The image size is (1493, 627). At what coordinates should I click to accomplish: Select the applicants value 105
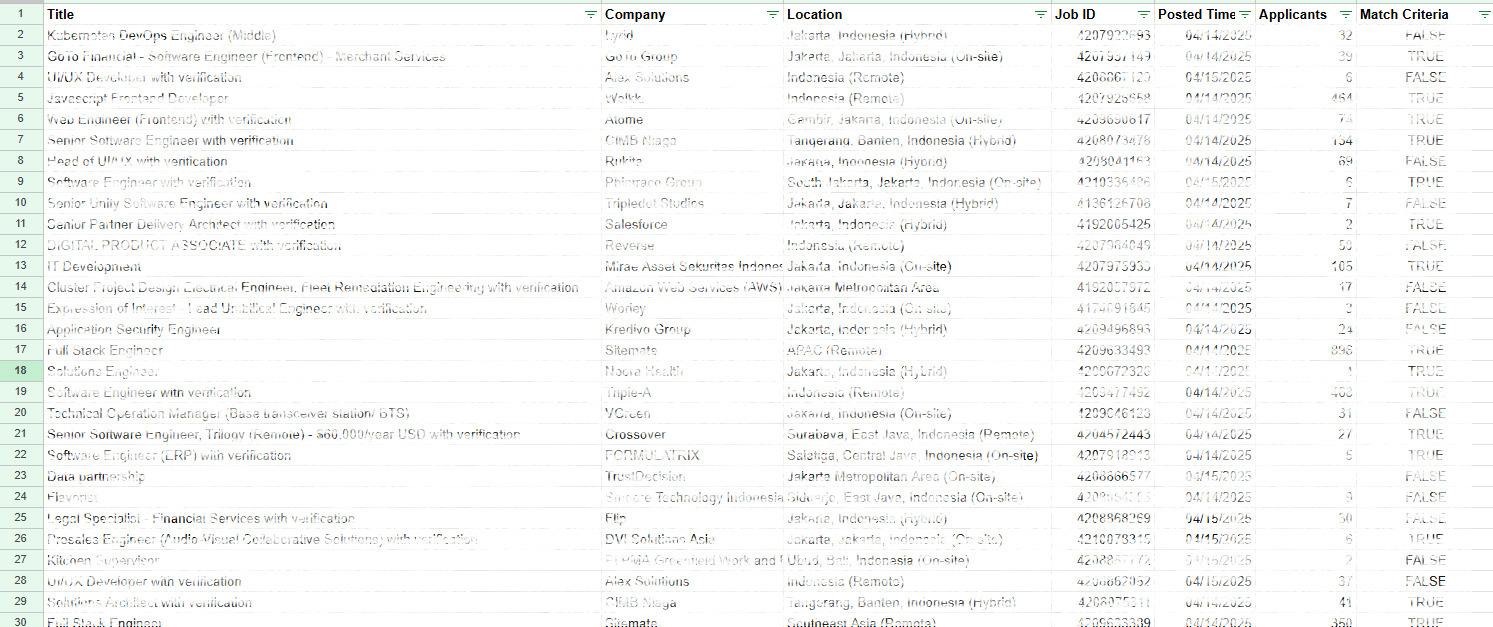click(1306, 266)
